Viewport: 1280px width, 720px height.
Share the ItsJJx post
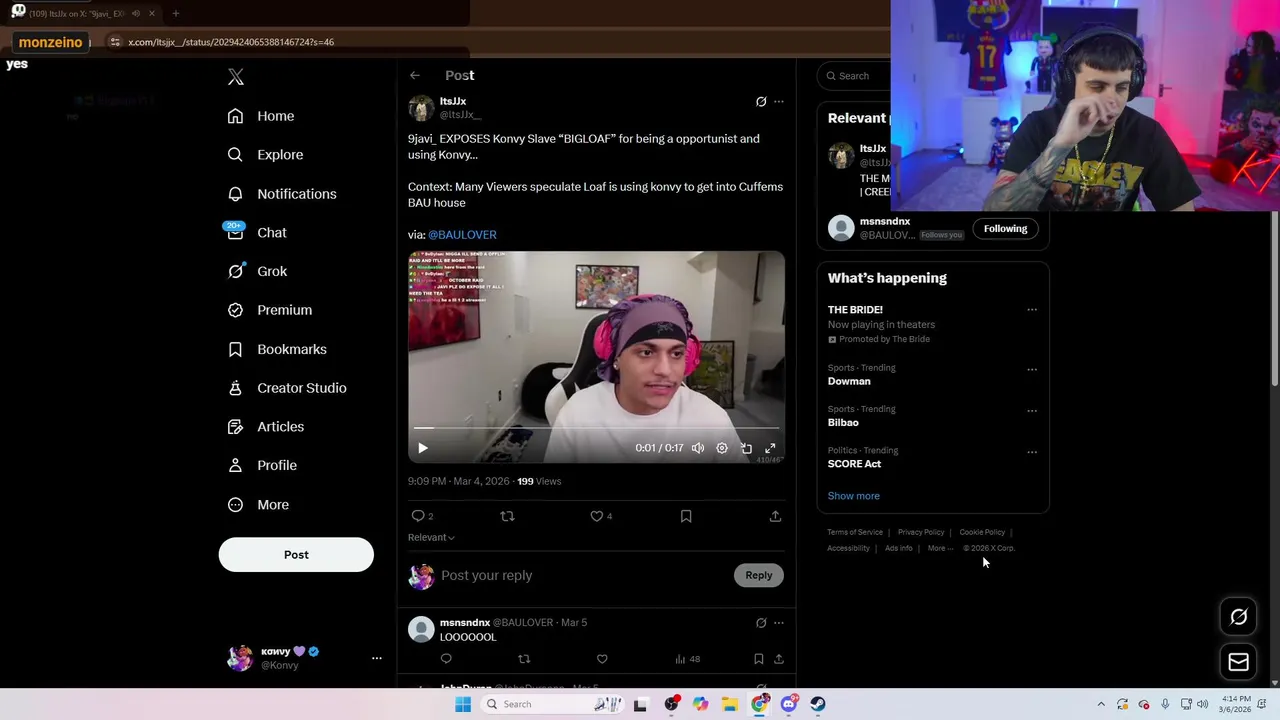pyautogui.click(x=775, y=516)
